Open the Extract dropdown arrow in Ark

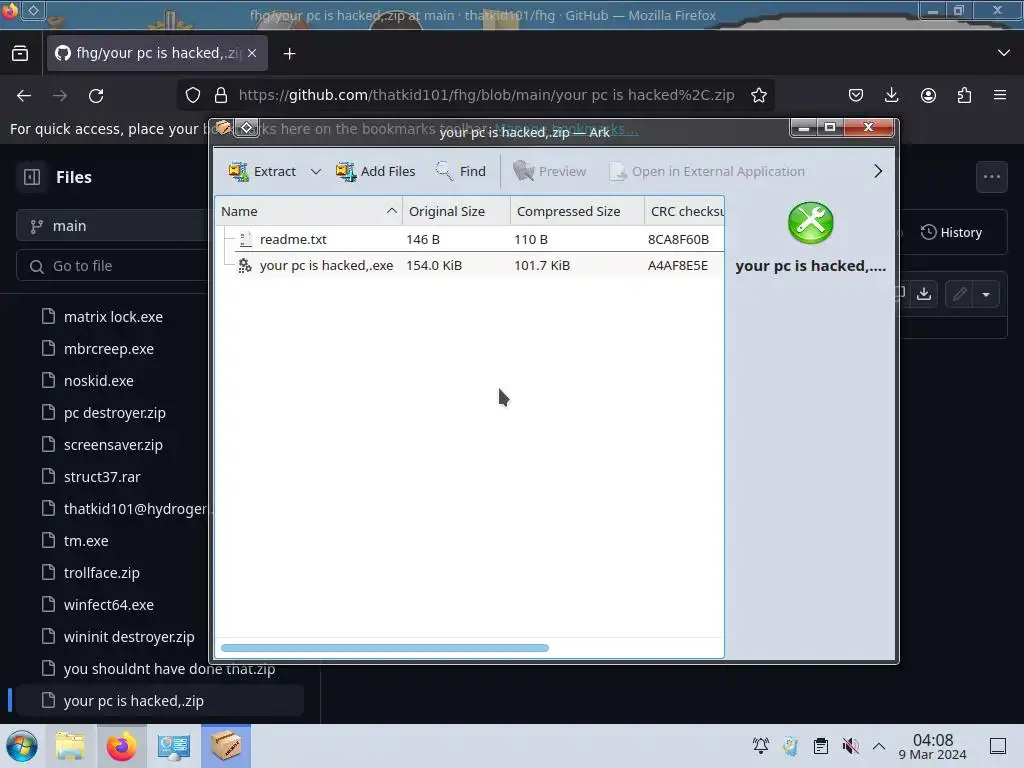tap(315, 171)
